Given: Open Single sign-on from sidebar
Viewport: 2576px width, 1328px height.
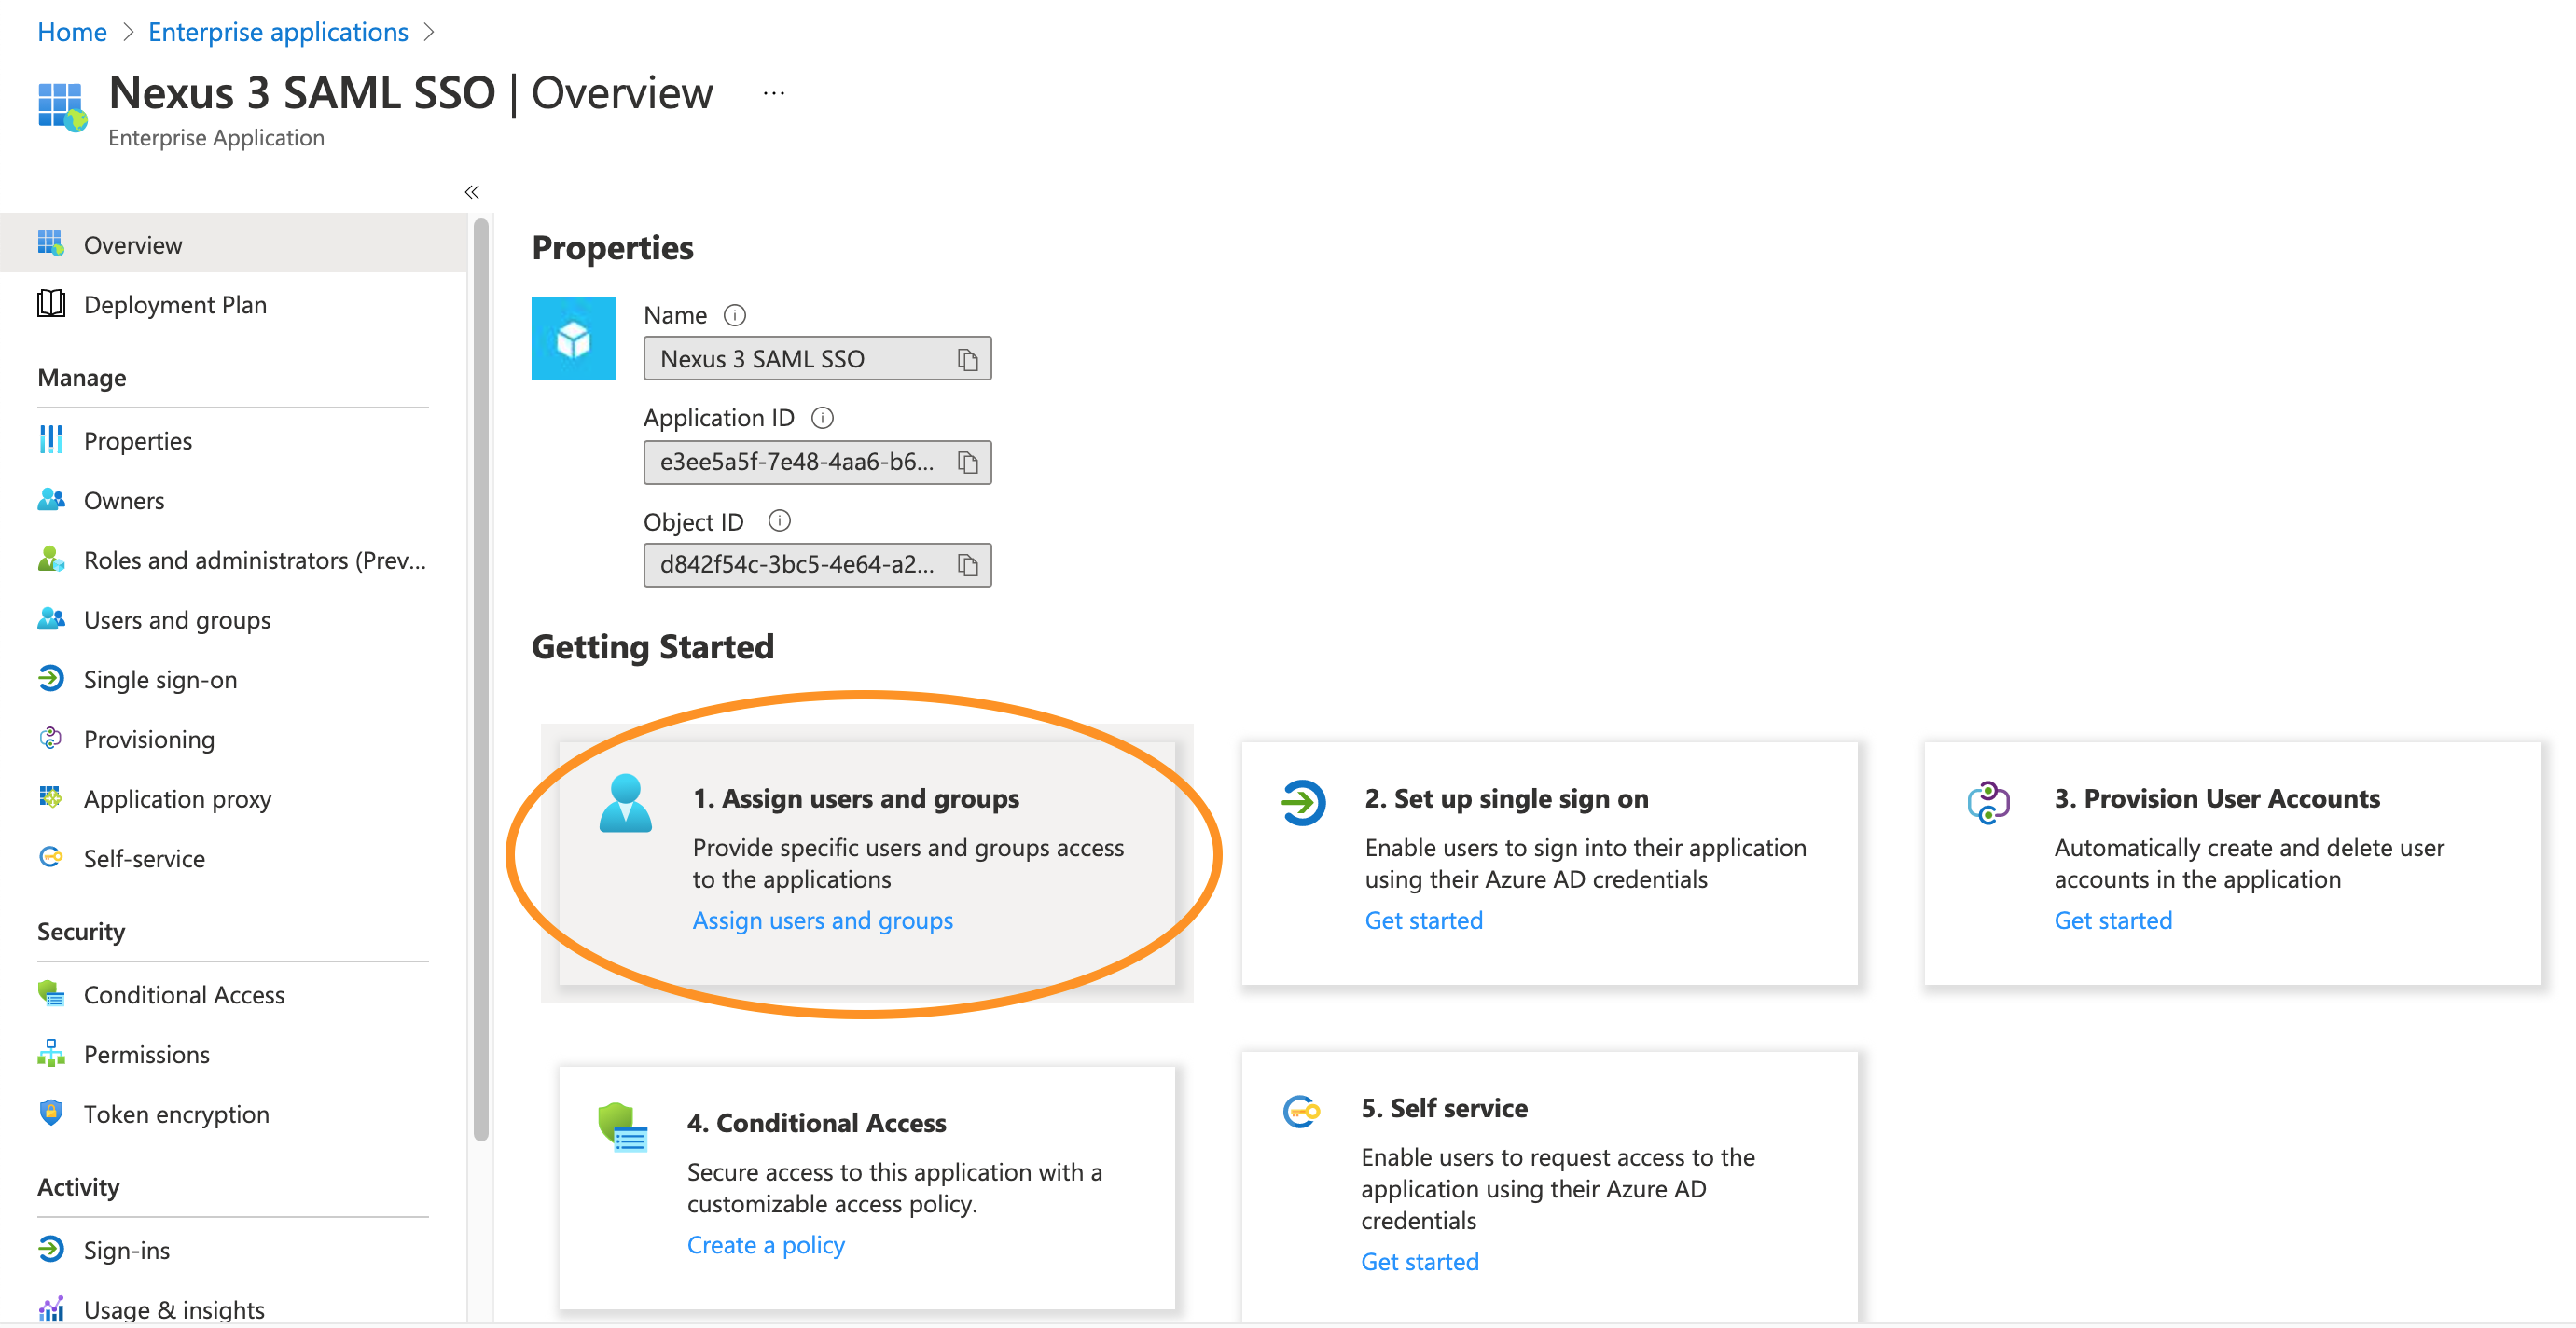Looking at the screenshot, I should click(x=159, y=679).
